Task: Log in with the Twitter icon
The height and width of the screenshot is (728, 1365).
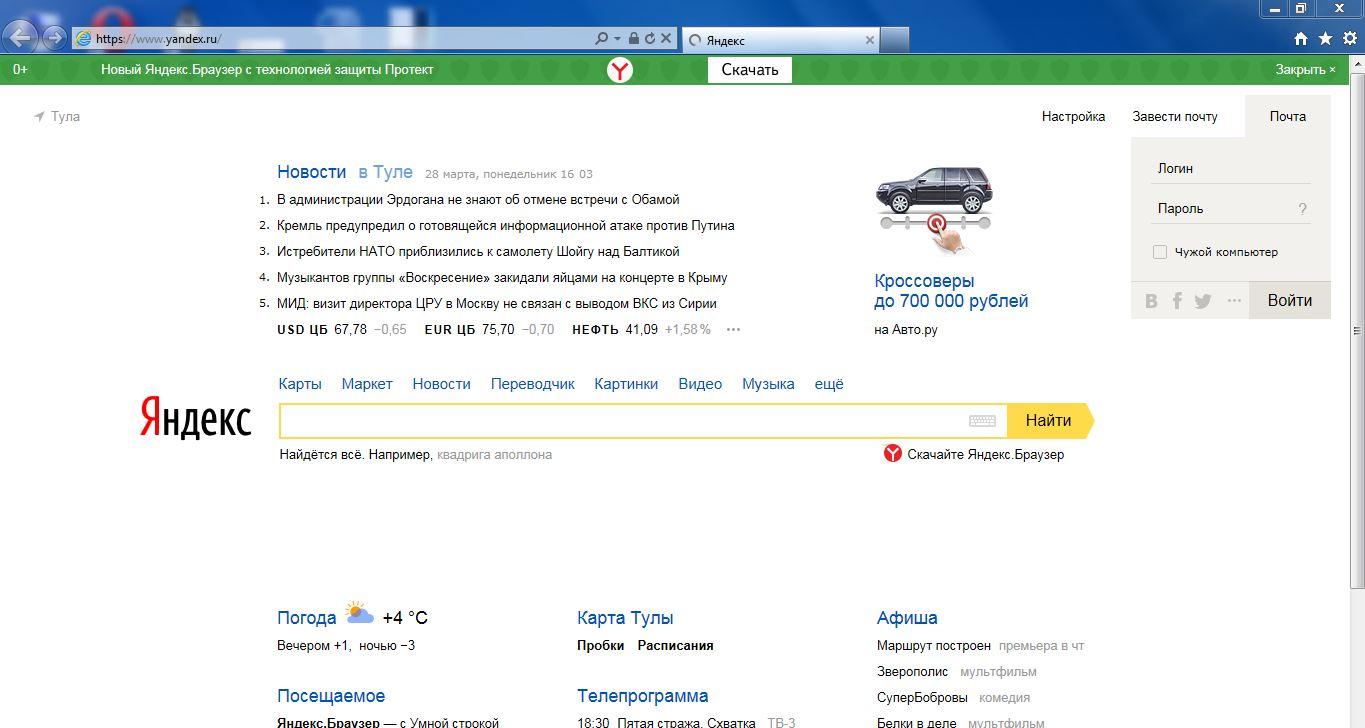Action: coord(1203,301)
